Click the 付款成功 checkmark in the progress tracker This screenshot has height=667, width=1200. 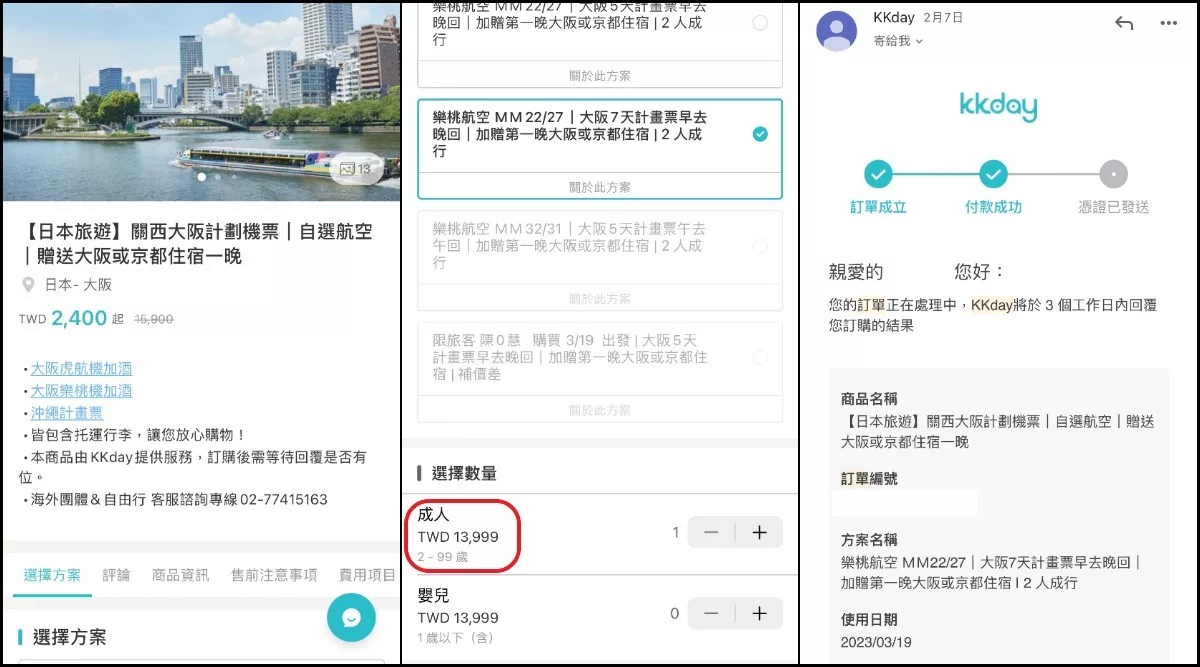pos(992,172)
